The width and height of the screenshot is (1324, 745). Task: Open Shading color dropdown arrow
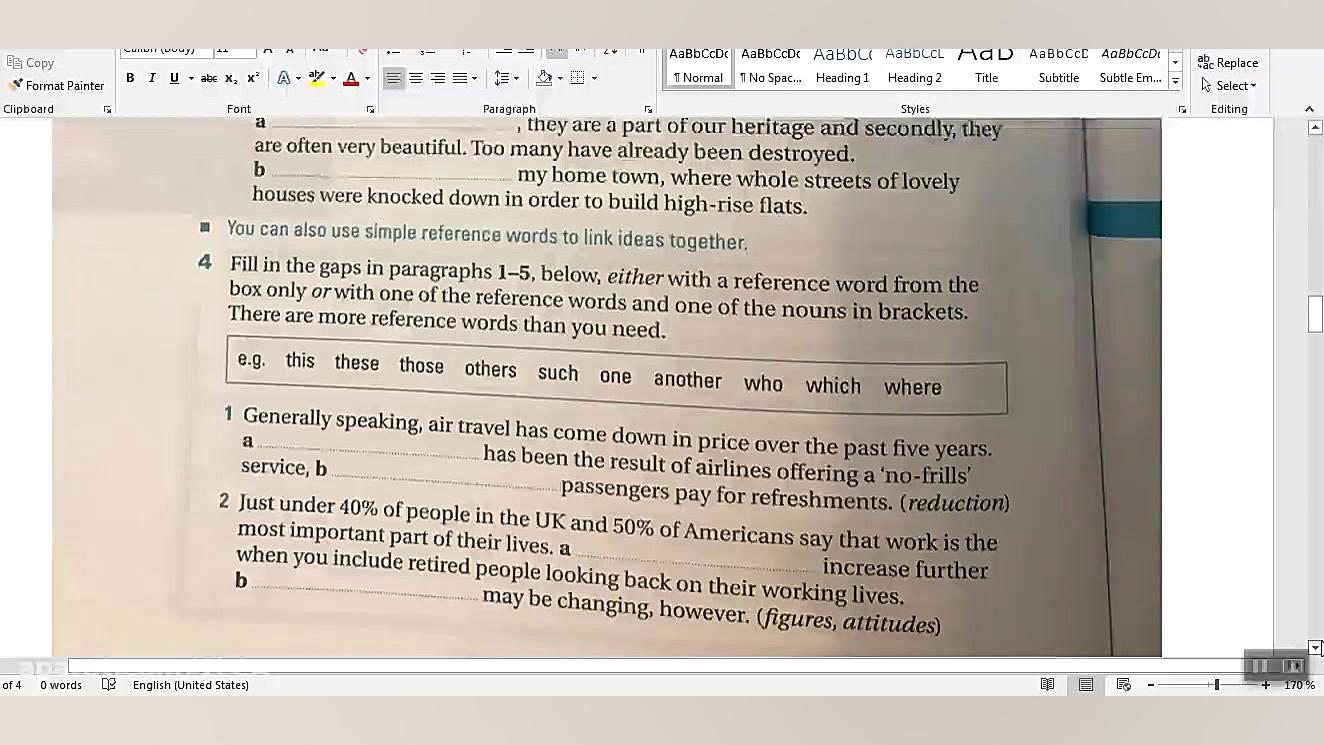pos(560,78)
